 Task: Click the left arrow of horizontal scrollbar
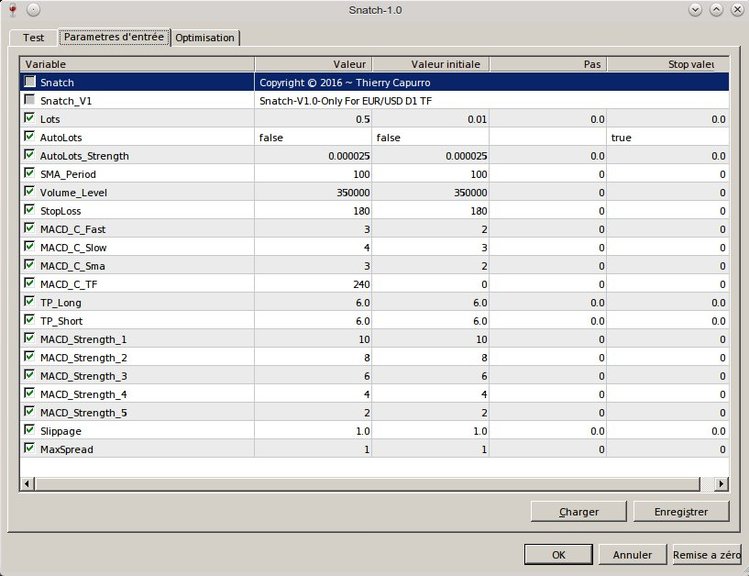pos(27,484)
